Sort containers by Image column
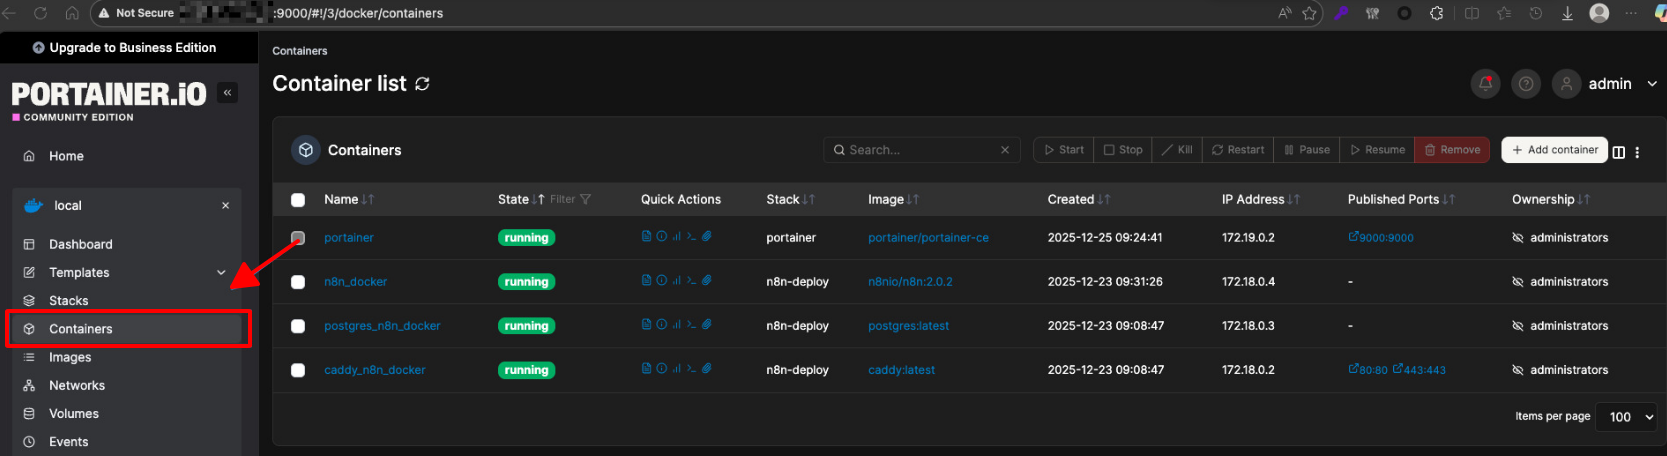The height and width of the screenshot is (456, 1667). pyautogui.click(x=893, y=199)
